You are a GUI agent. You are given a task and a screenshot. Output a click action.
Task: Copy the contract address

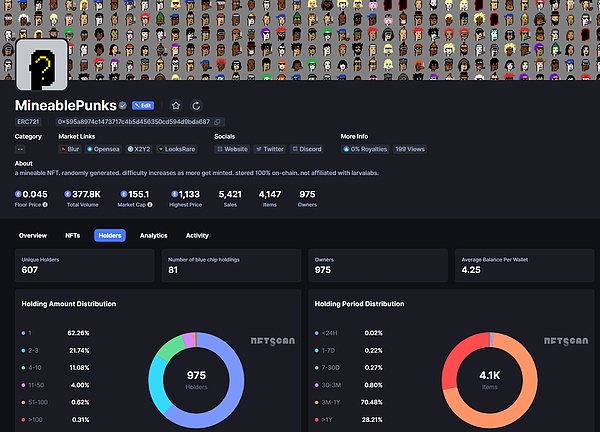click(x=218, y=122)
